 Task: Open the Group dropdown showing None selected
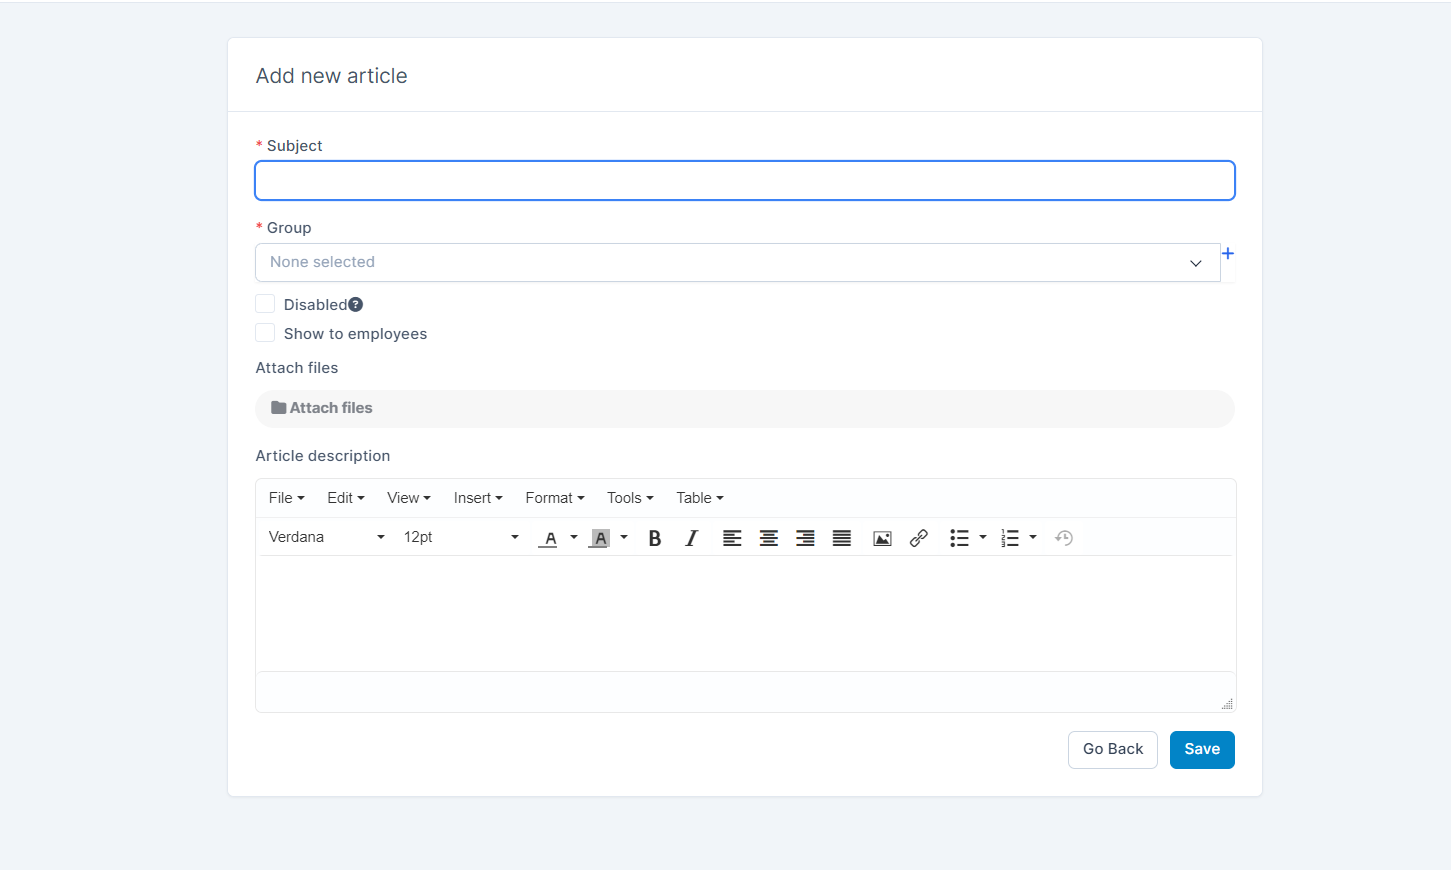click(x=737, y=262)
